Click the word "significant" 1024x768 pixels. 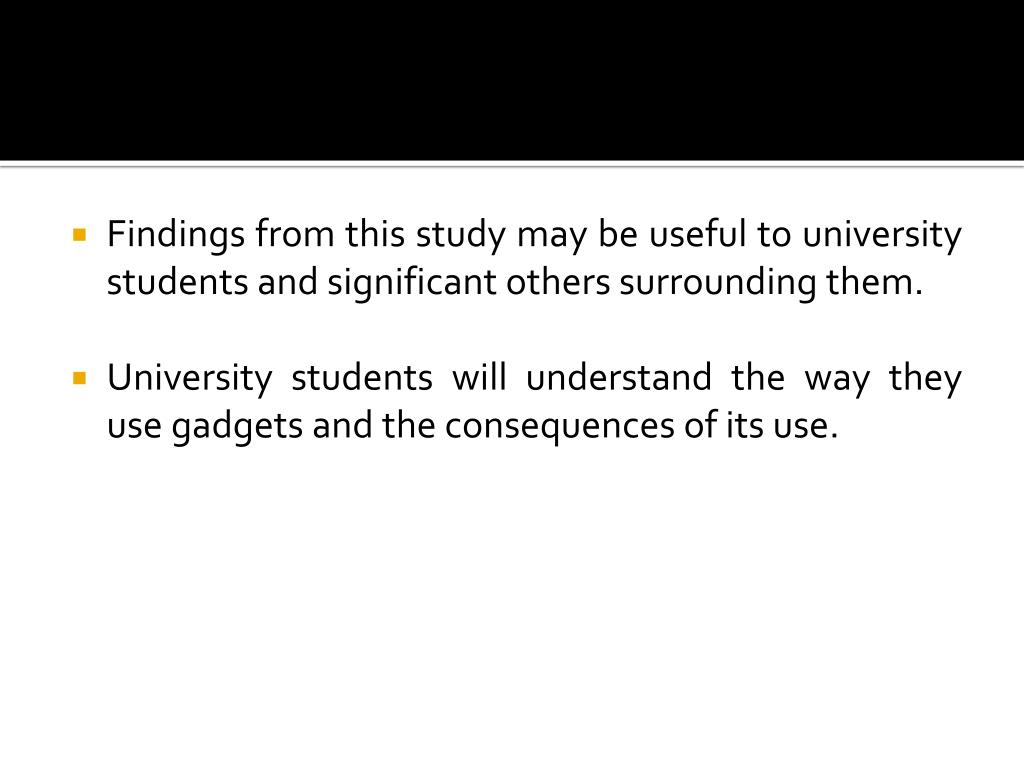[411, 283]
